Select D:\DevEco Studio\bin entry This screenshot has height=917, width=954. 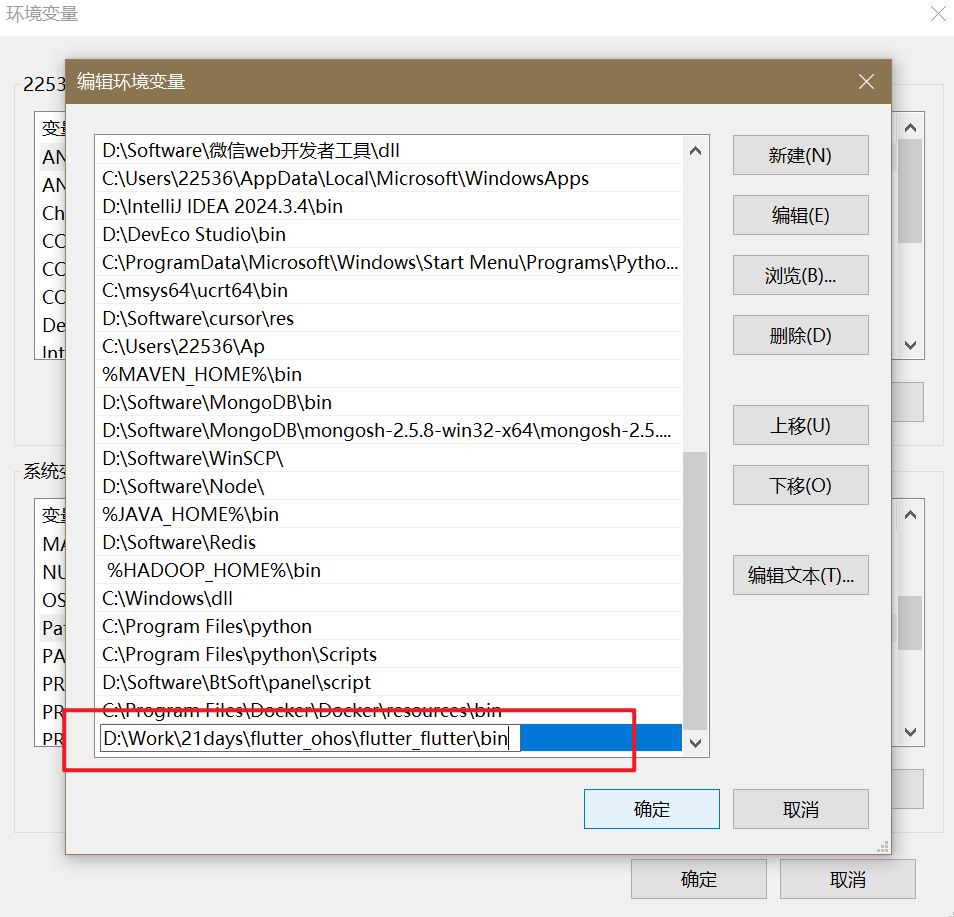click(x=389, y=234)
